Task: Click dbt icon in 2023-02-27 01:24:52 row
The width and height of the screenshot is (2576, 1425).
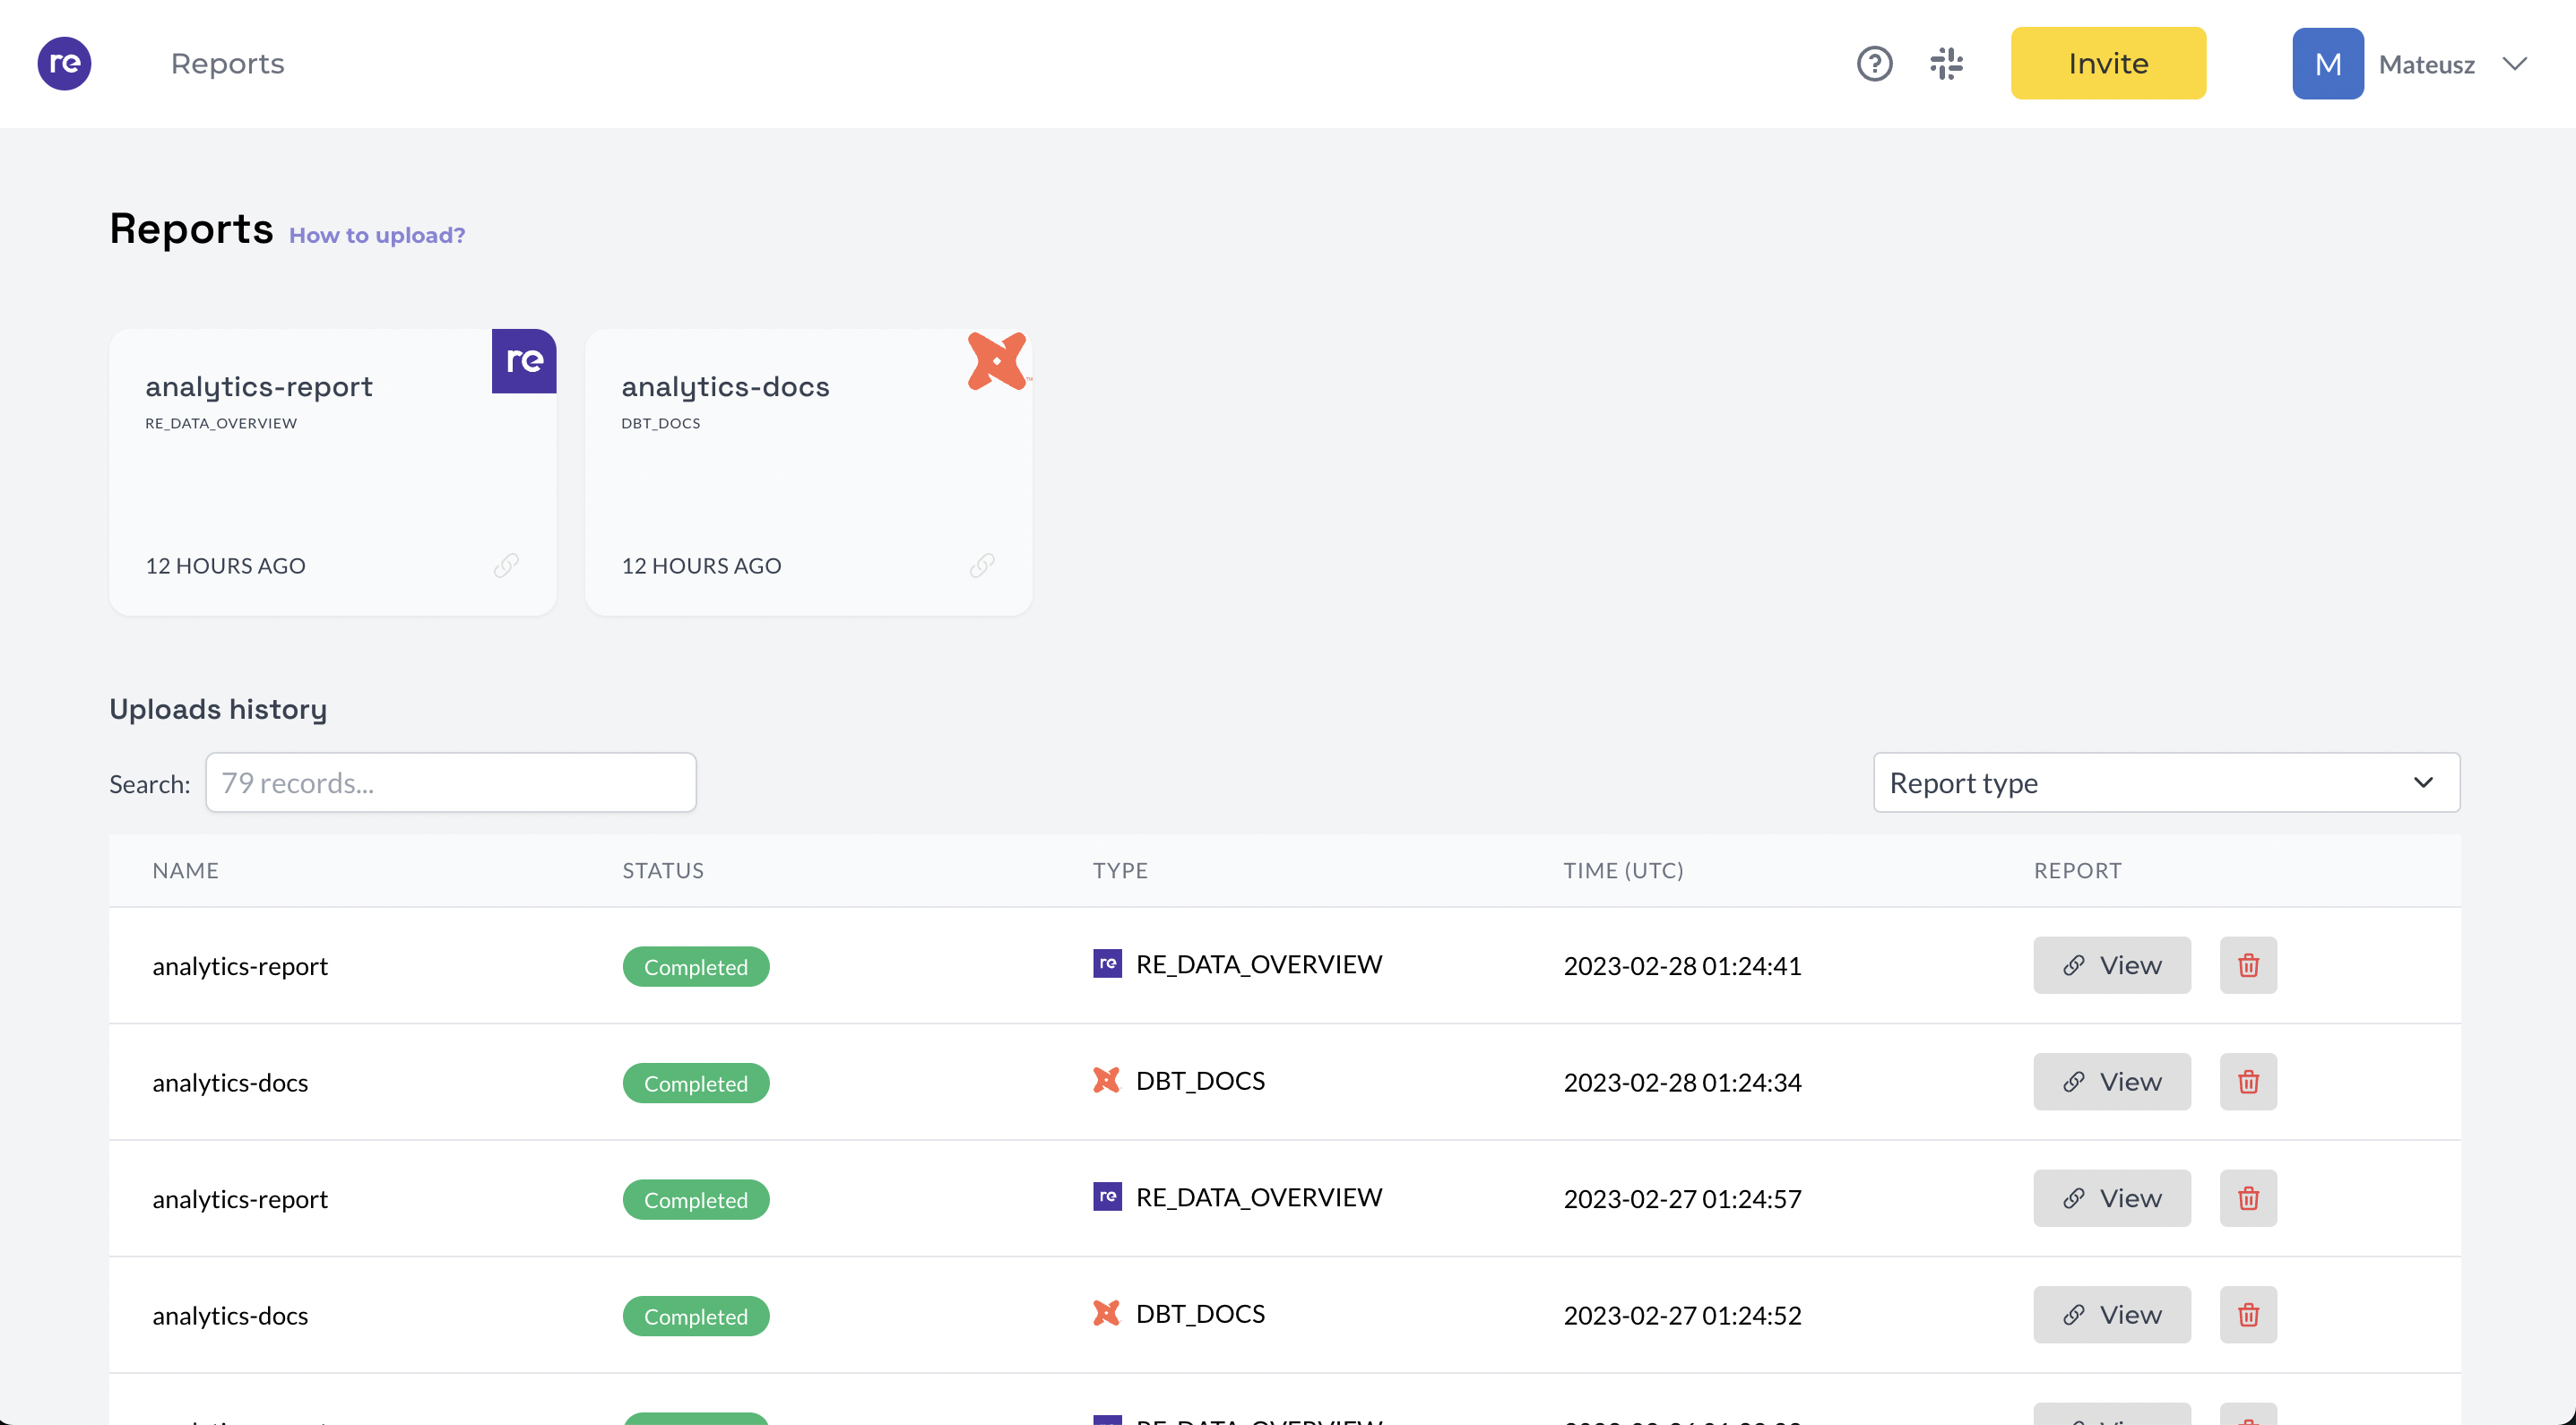Action: click(x=1107, y=1313)
